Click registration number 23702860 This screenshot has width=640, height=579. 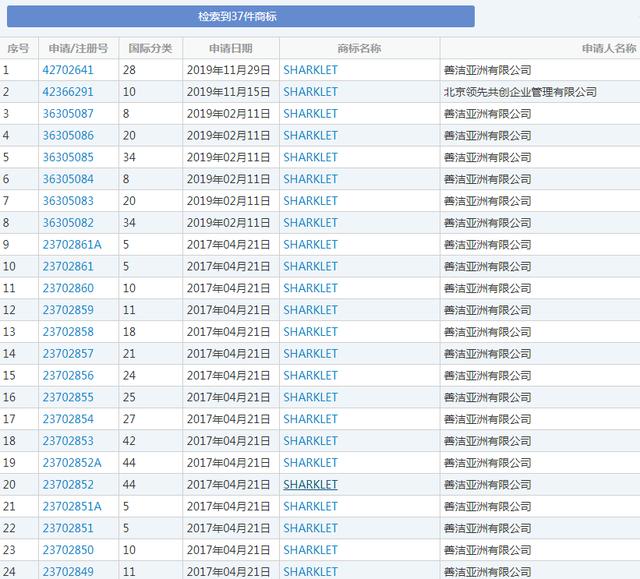[x=68, y=288]
